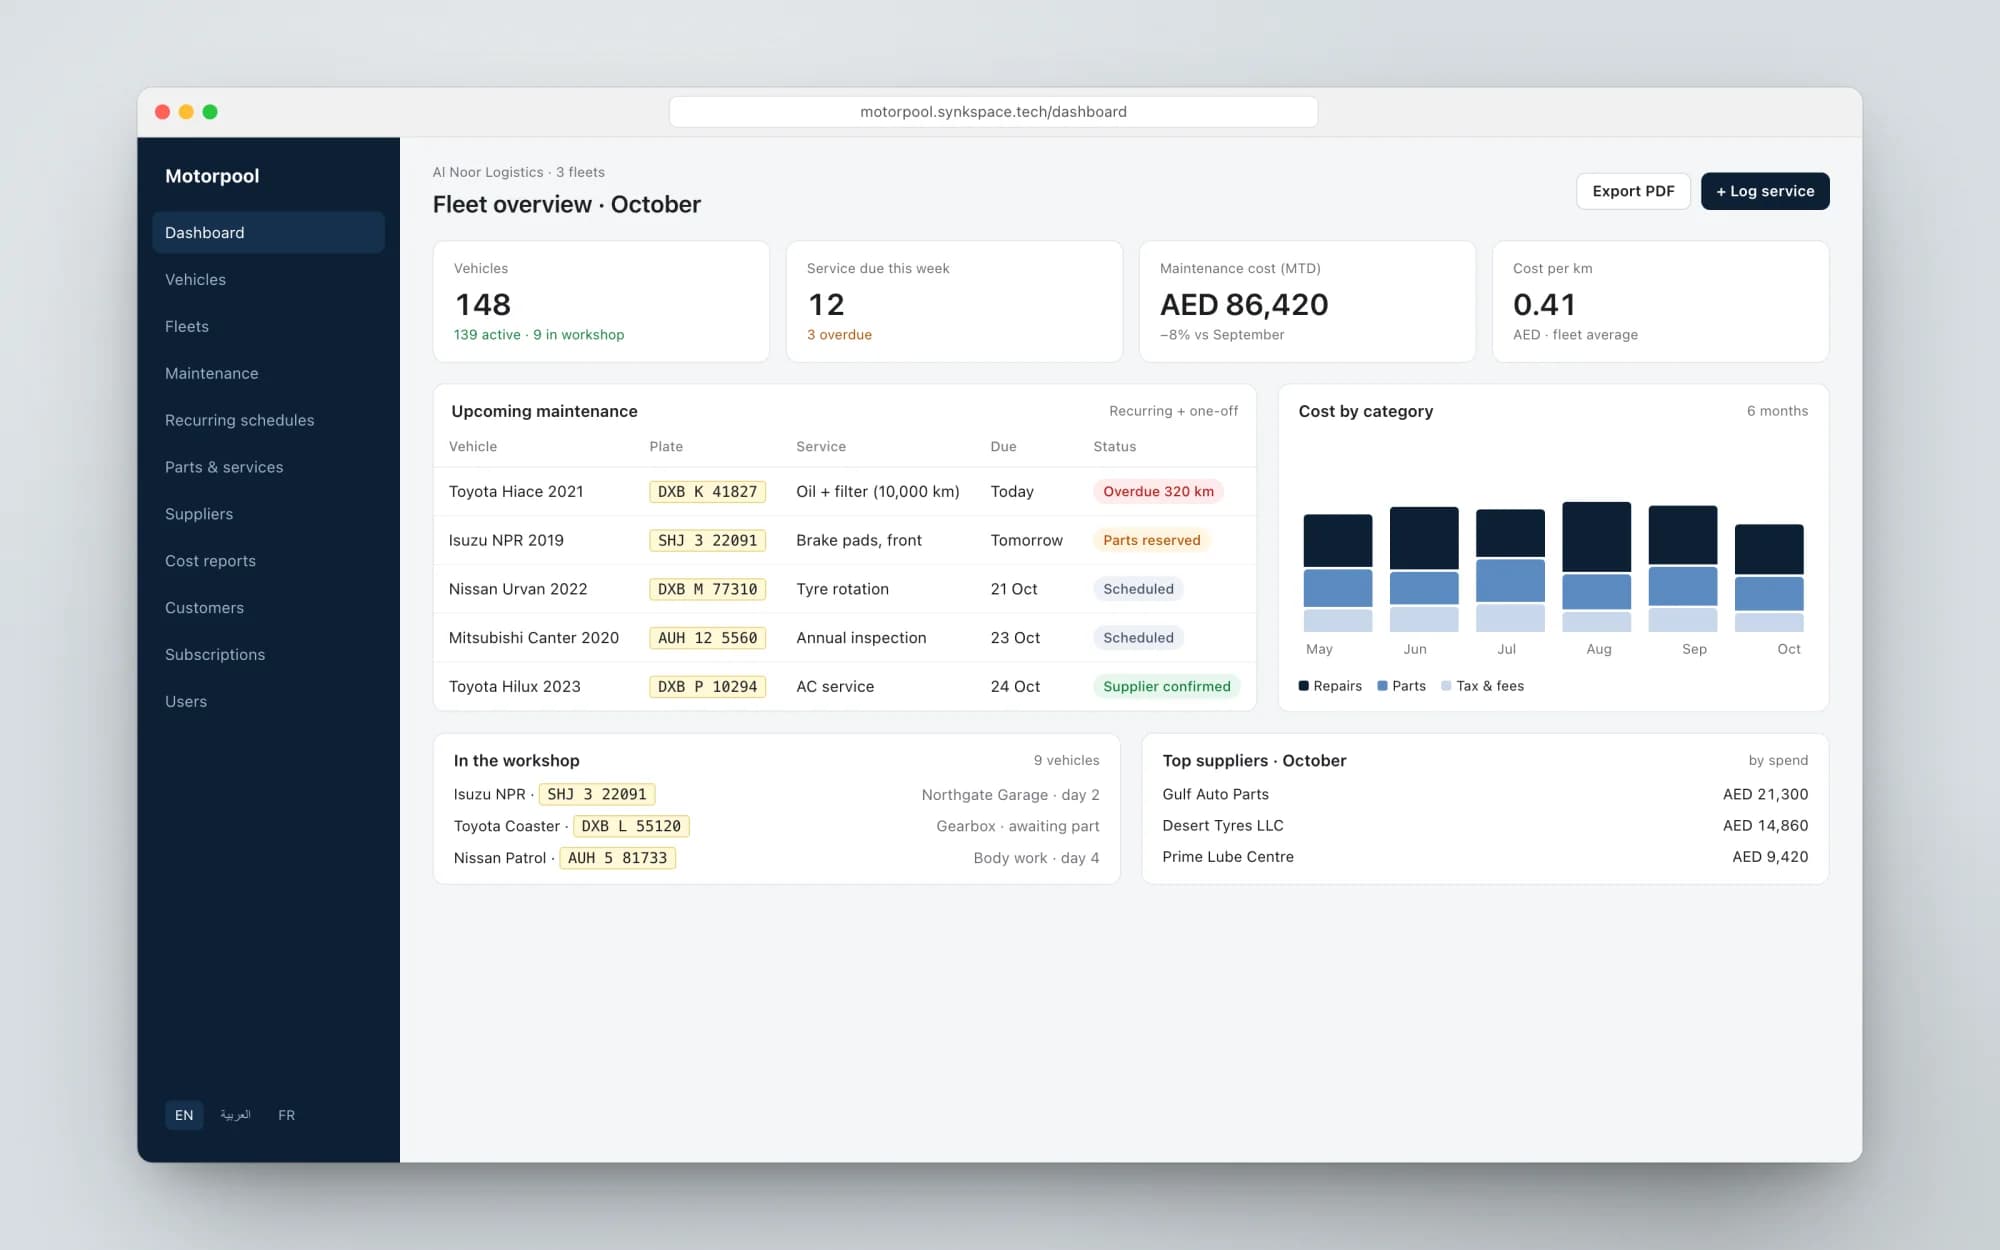The width and height of the screenshot is (2000, 1250).
Task: Click the Oct bar in cost chart
Action: [1768, 578]
